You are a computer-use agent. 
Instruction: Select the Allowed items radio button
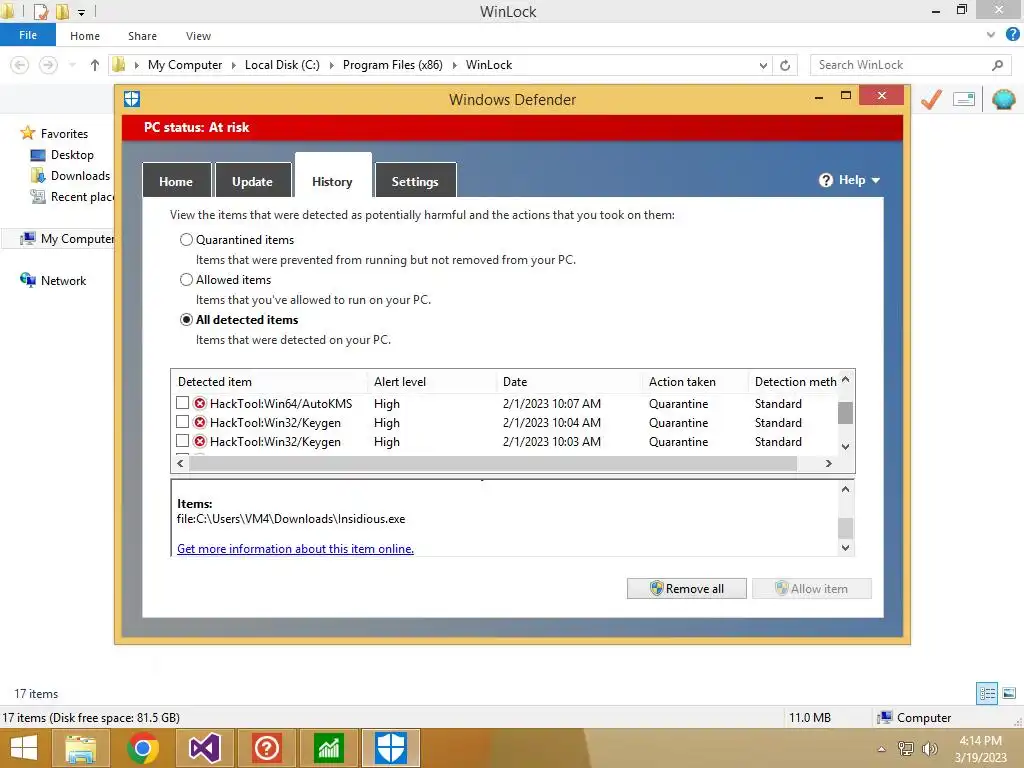pos(186,280)
